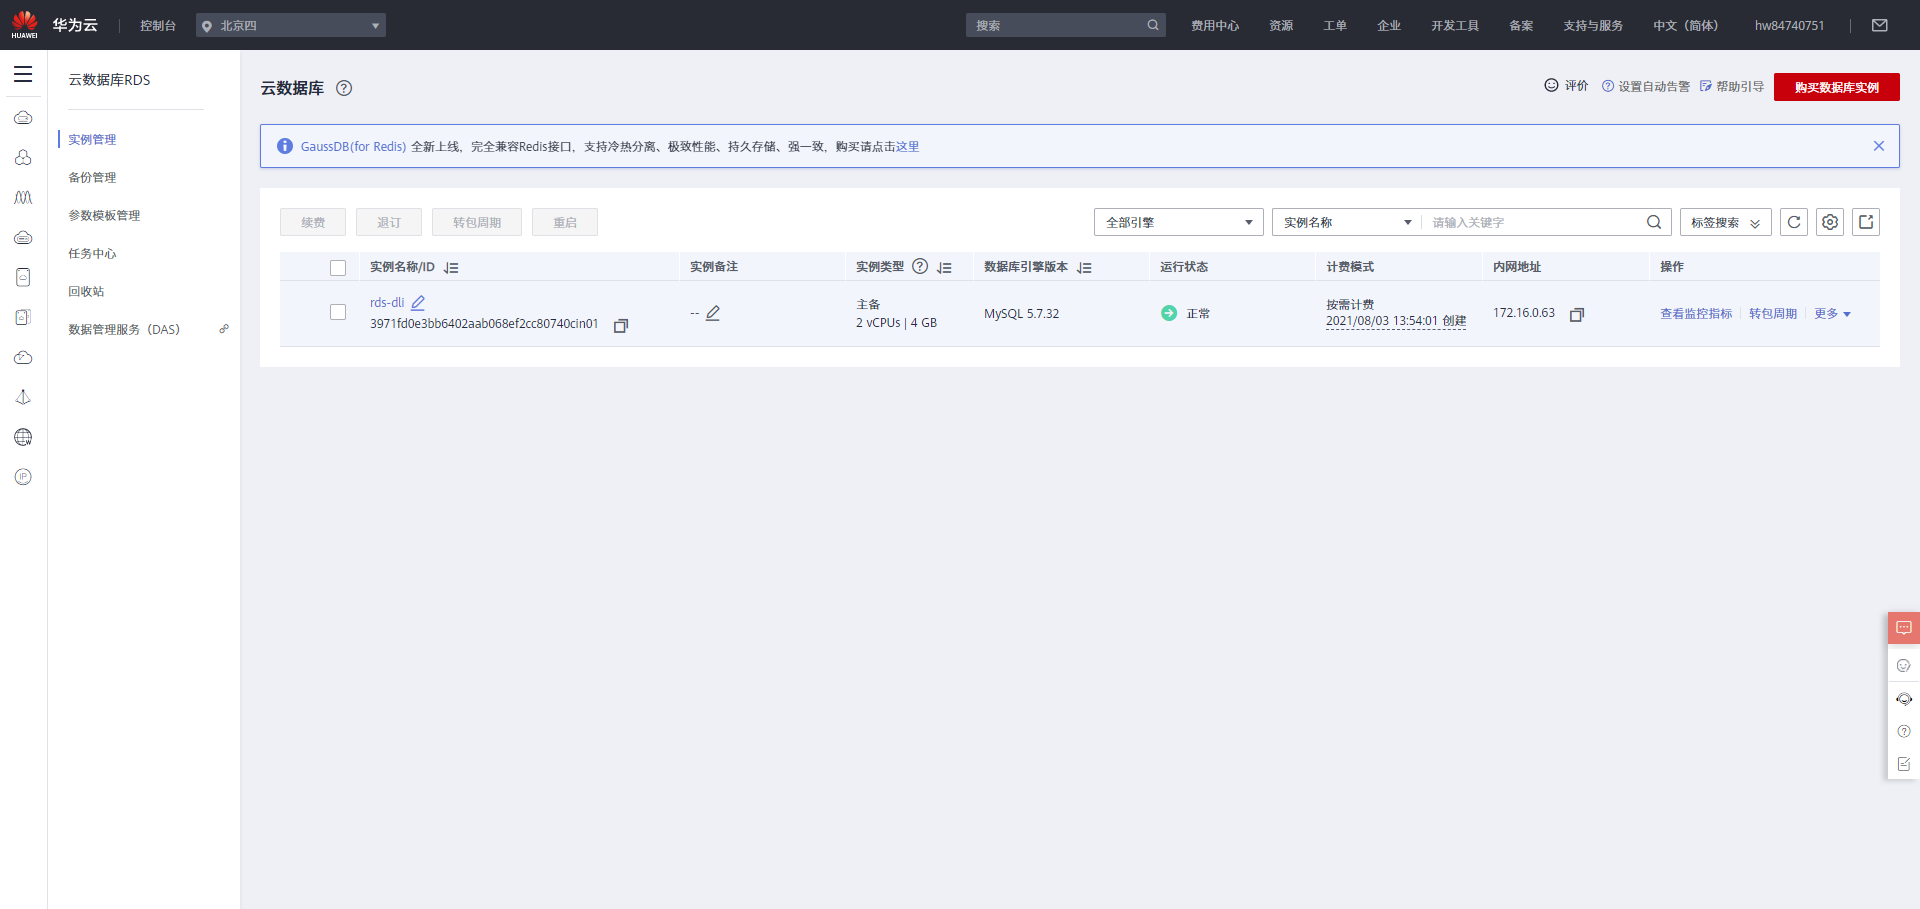The width and height of the screenshot is (1920, 909).
Task: Open 资源 in the top navigation
Action: 1281,26
